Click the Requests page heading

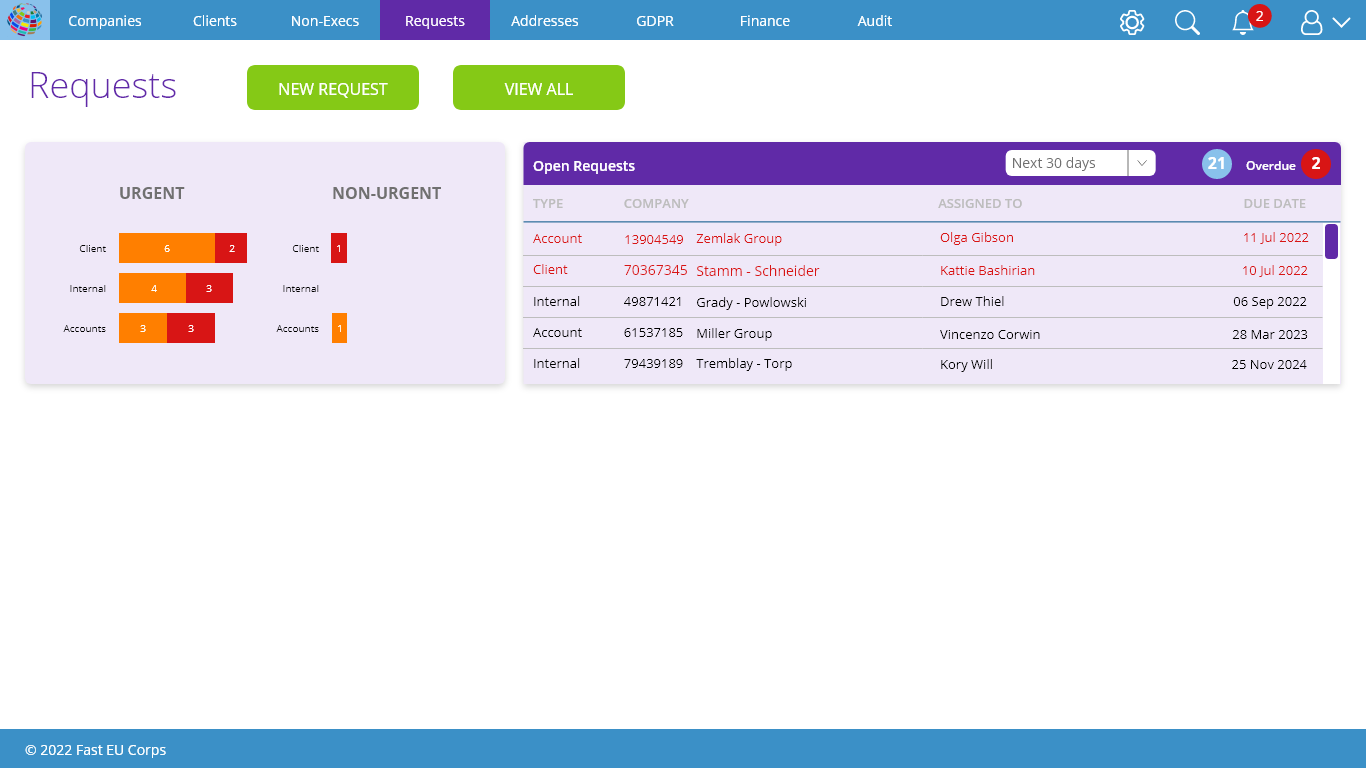click(103, 87)
